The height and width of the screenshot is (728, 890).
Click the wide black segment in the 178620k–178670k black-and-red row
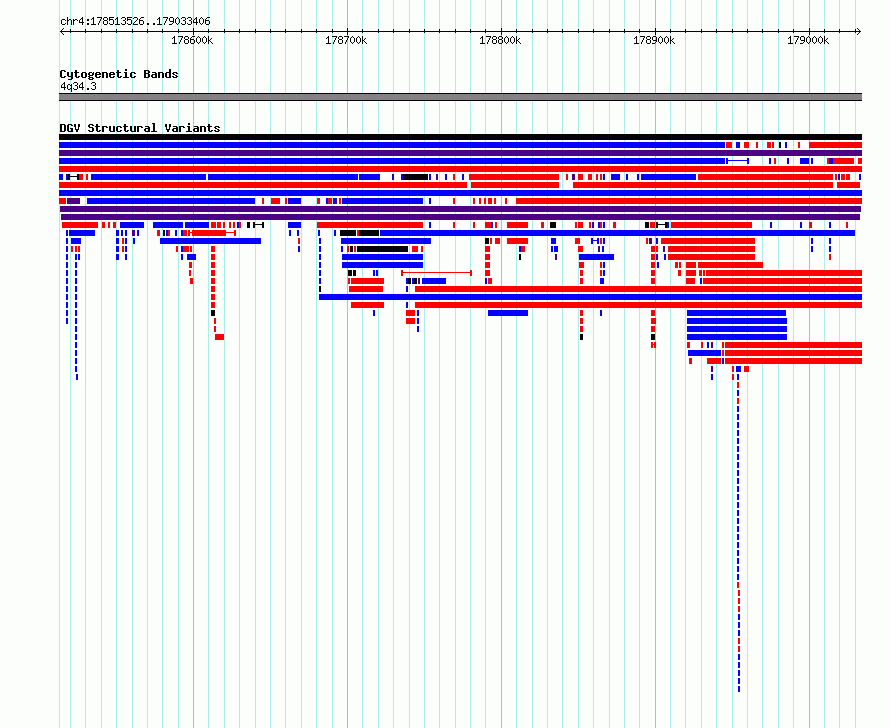pyautogui.click(x=383, y=249)
